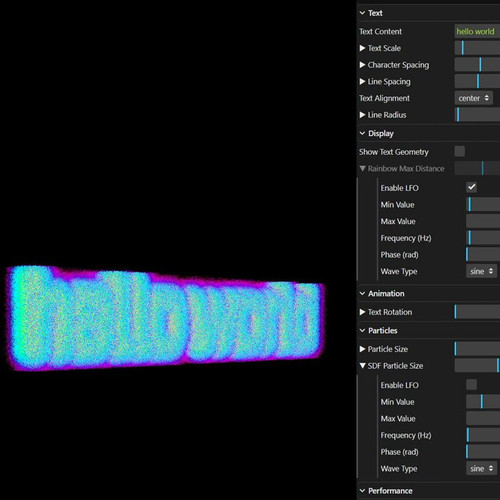The image size is (500, 500).
Task: Collapse the Rainbow Max Distance options
Action: [x=362, y=169]
